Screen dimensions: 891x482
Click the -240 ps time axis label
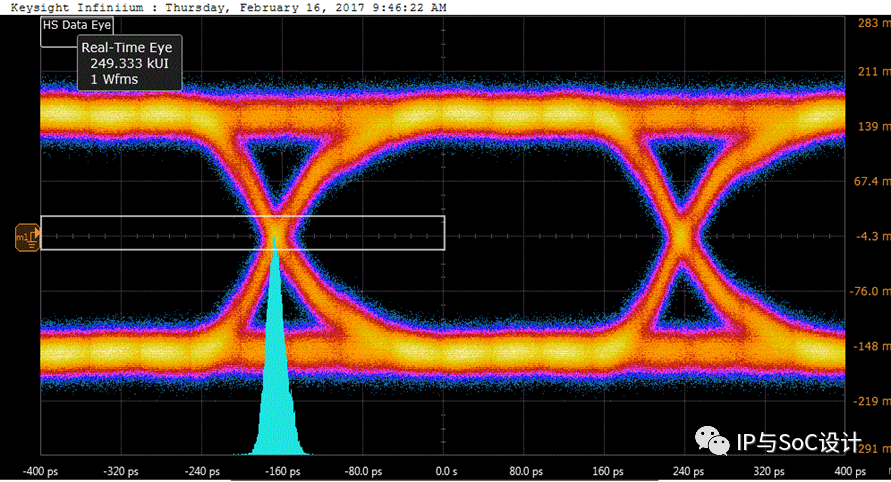click(202, 471)
